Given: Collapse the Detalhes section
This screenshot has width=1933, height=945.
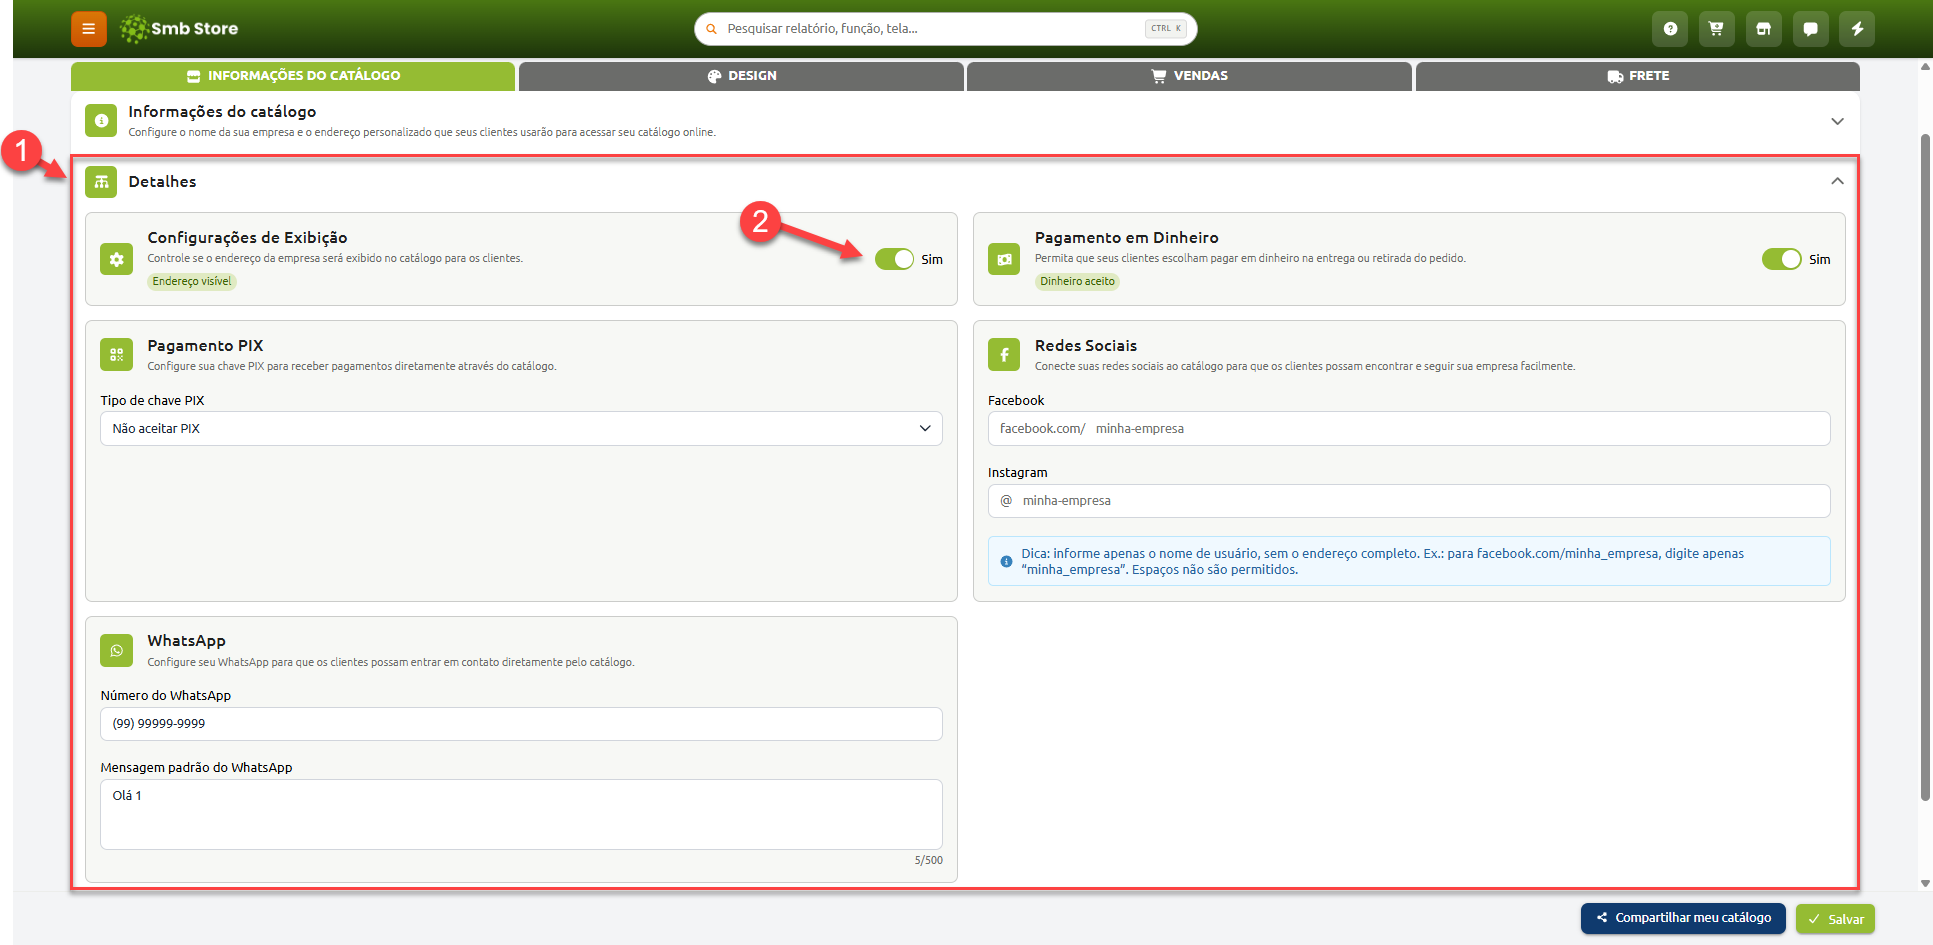Looking at the screenshot, I should 1837,181.
